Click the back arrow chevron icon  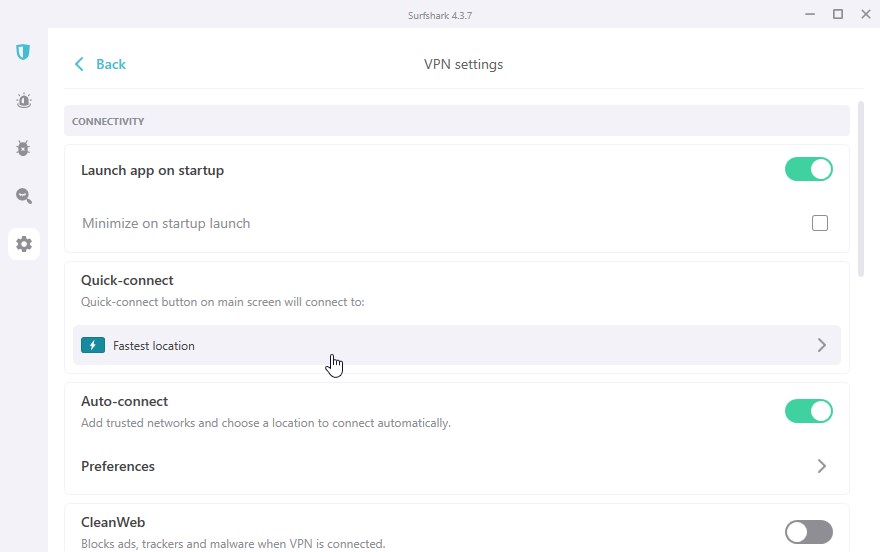79,64
